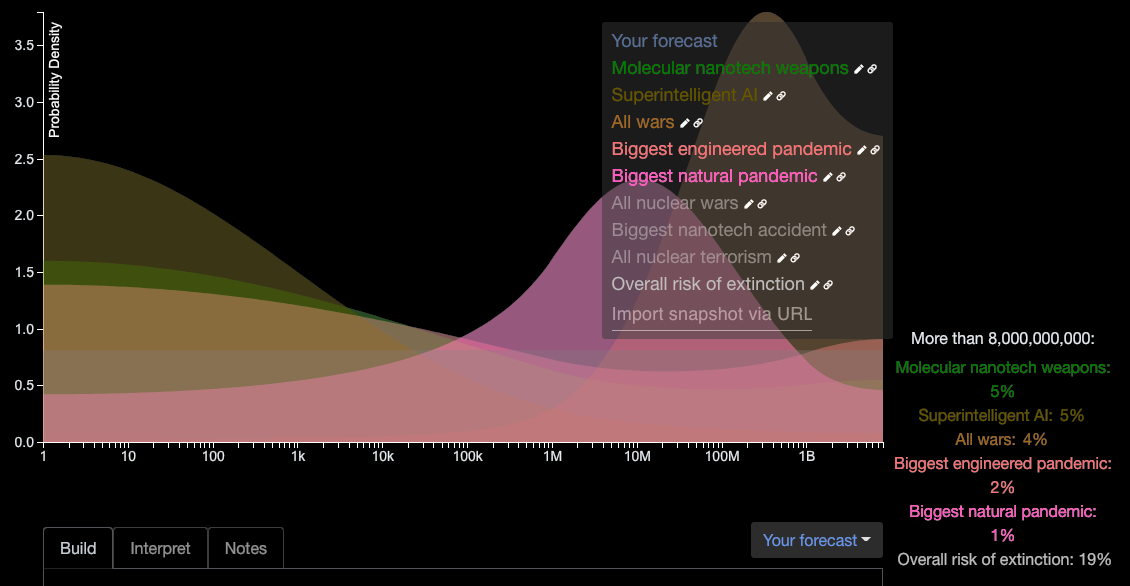Click the Biggest natural pandemic menu entry

click(714, 176)
